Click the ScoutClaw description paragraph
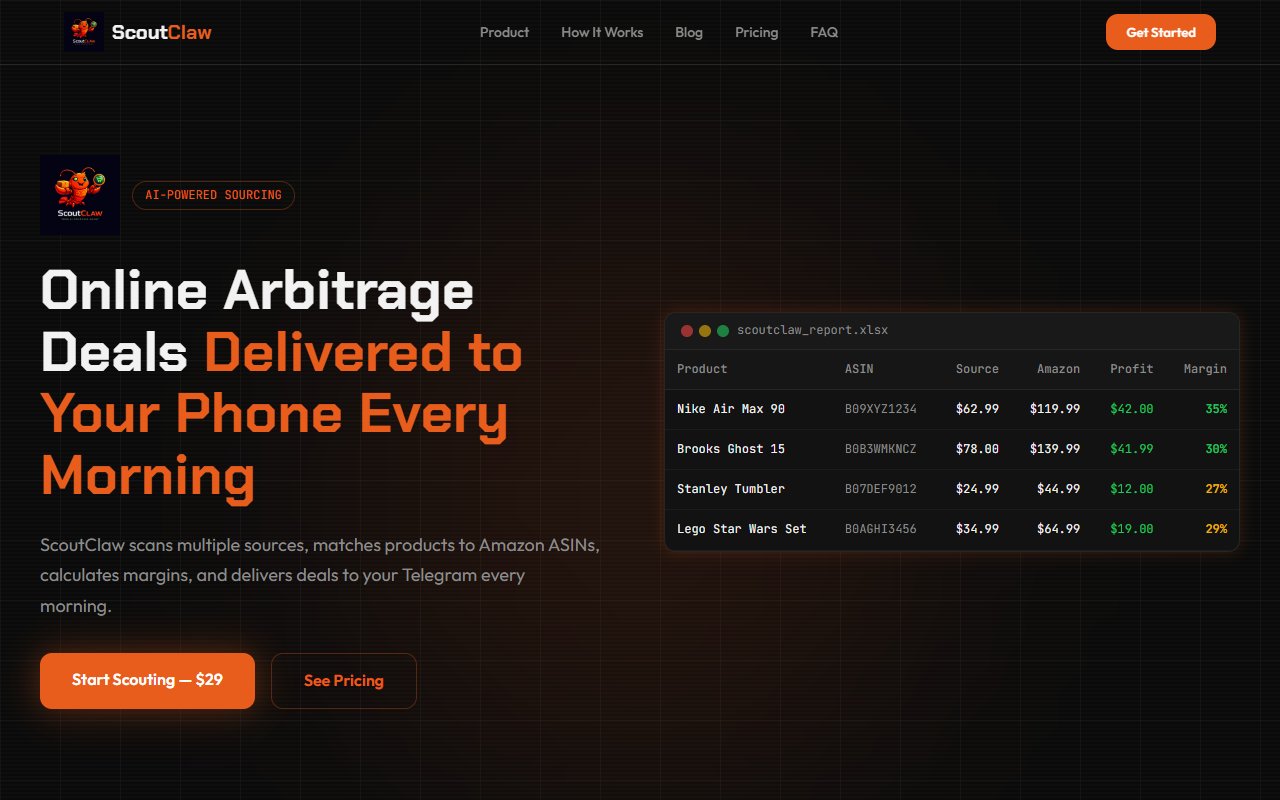1280x800 pixels. coord(320,576)
